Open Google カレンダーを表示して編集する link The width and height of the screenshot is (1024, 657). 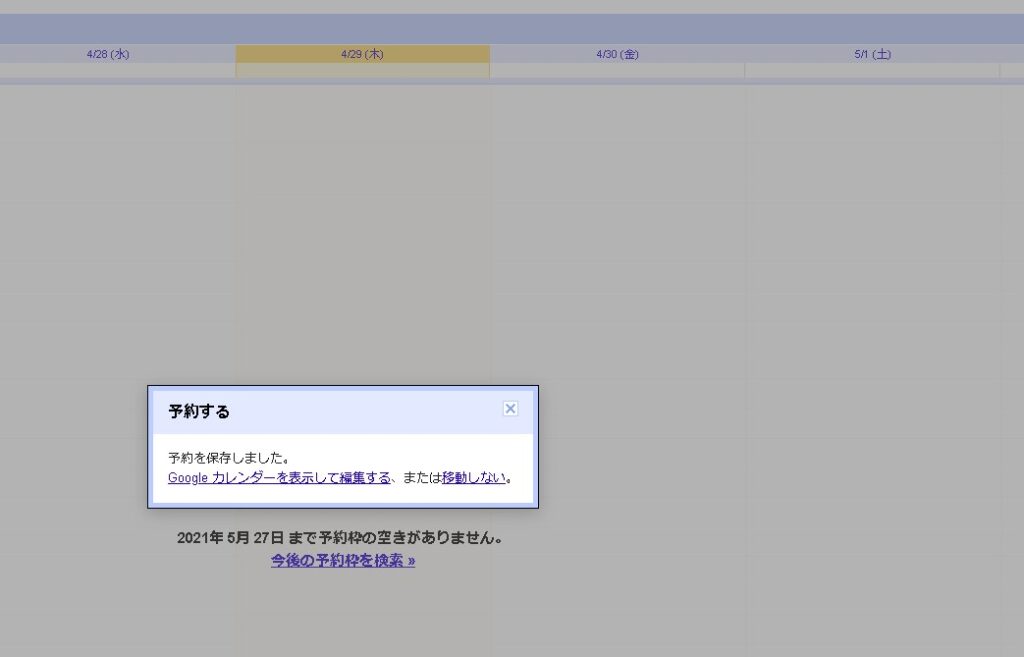[279, 478]
